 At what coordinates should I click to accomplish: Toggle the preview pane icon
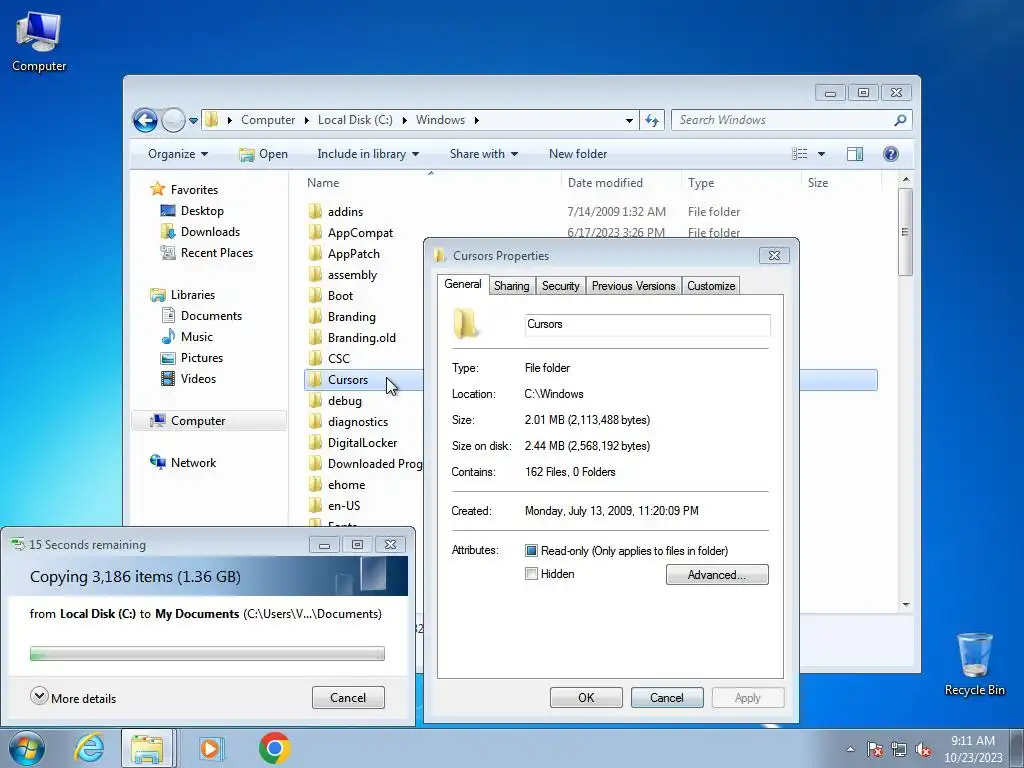[x=855, y=154]
